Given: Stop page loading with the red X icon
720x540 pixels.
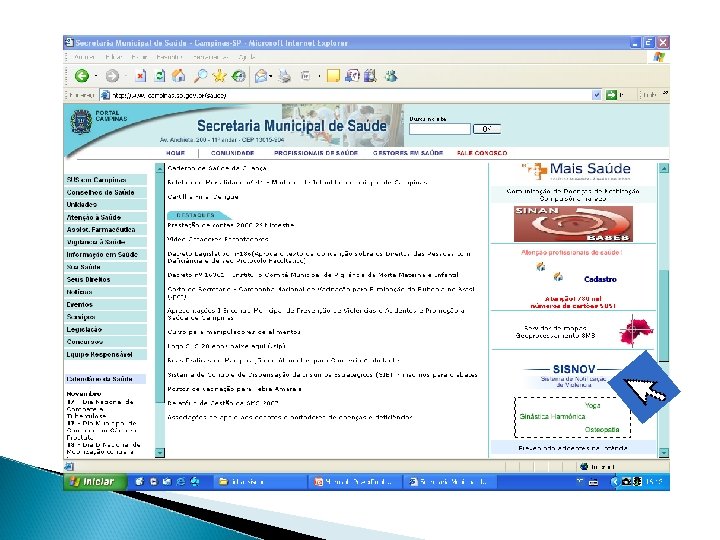Looking at the screenshot, I should click(141, 76).
